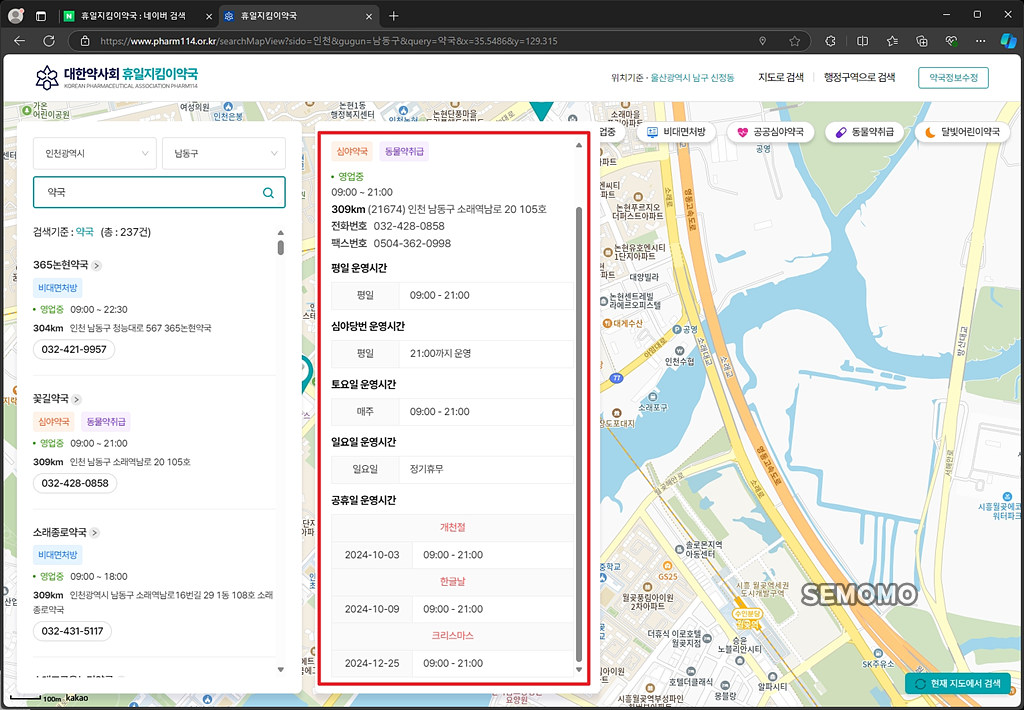This screenshot has width=1024, height=710.
Task: Open 지도로 검색 menu
Action: [x=781, y=77]
